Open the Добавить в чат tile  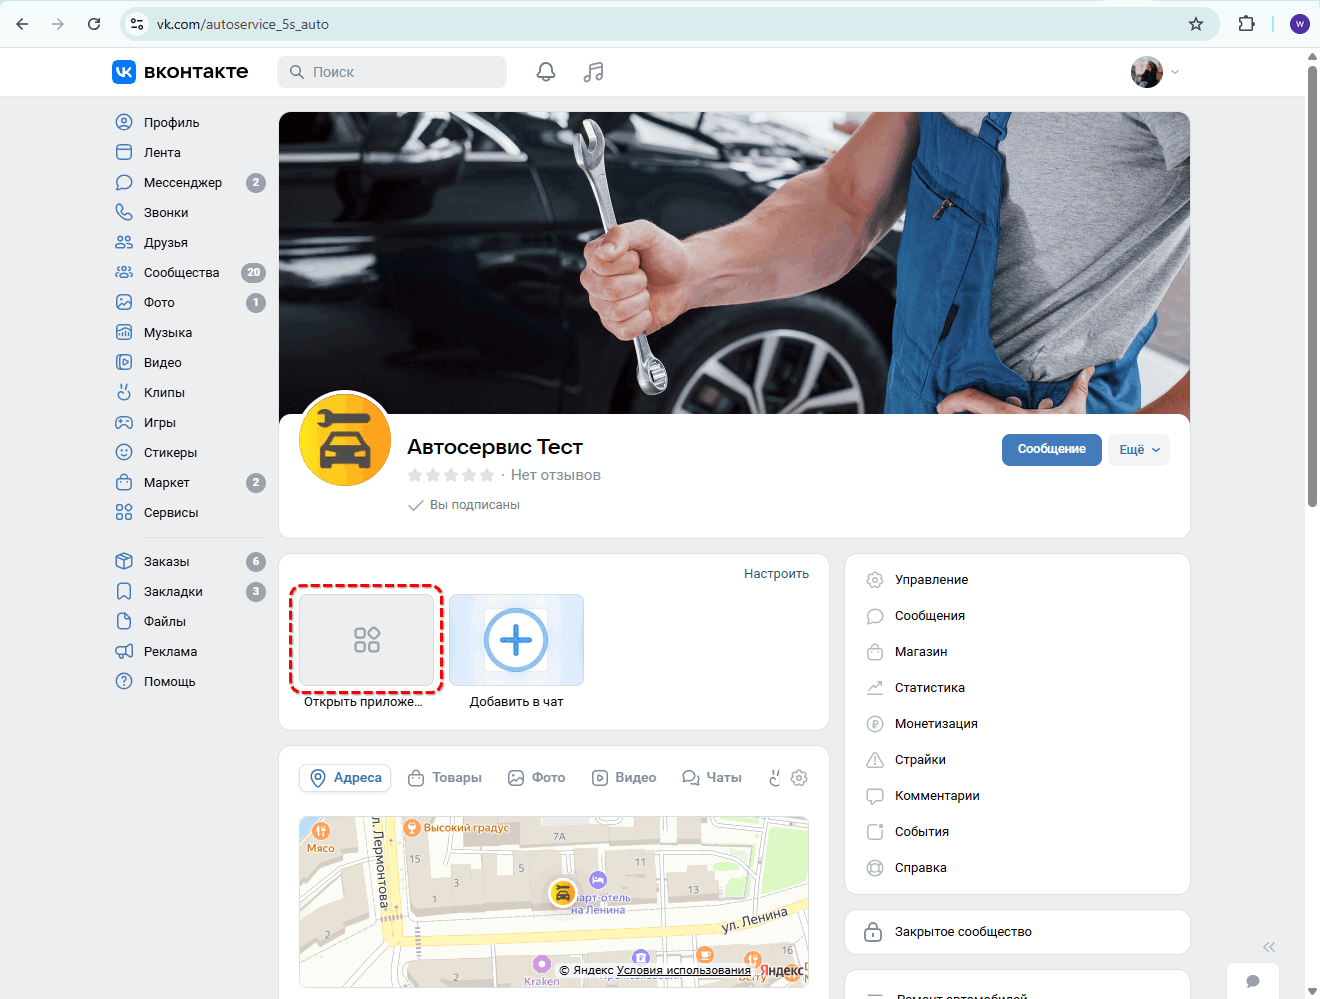(x=516, y=641)
